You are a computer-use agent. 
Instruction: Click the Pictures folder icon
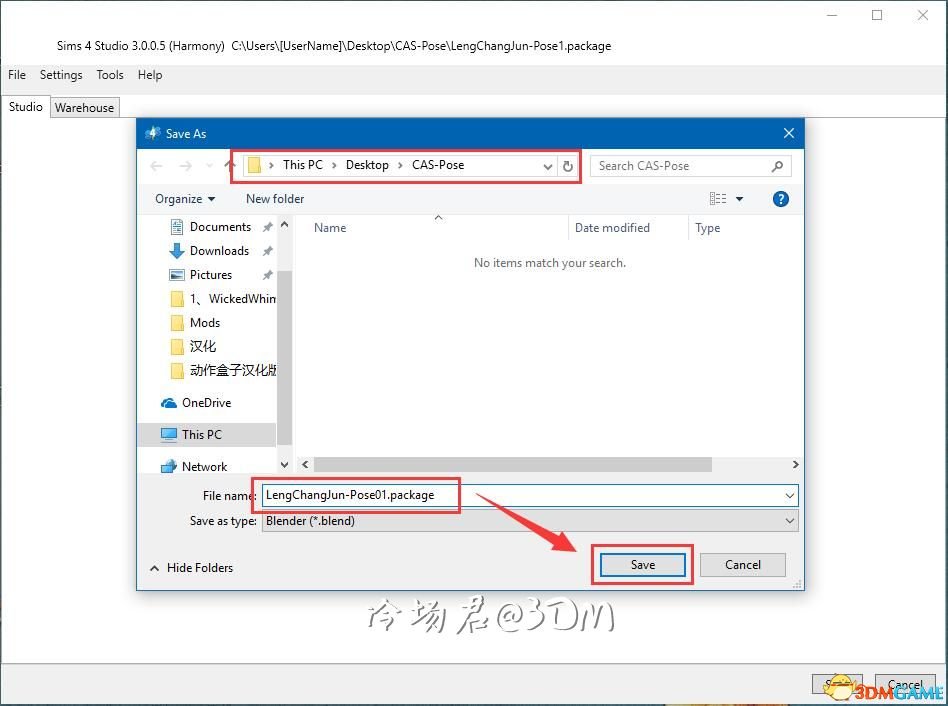pos(177,275)
